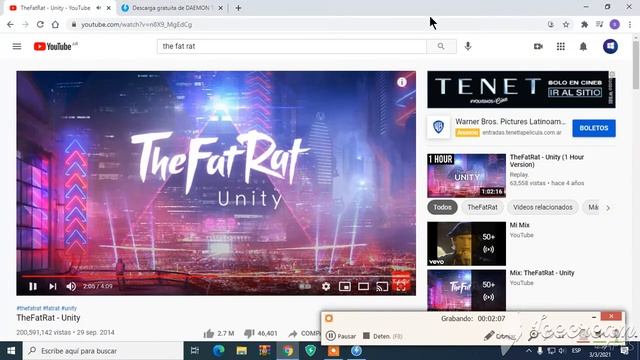Launch Microsoft Edge from the taskbar
Screen dimensions: 640x360
(x=218, y=351)
